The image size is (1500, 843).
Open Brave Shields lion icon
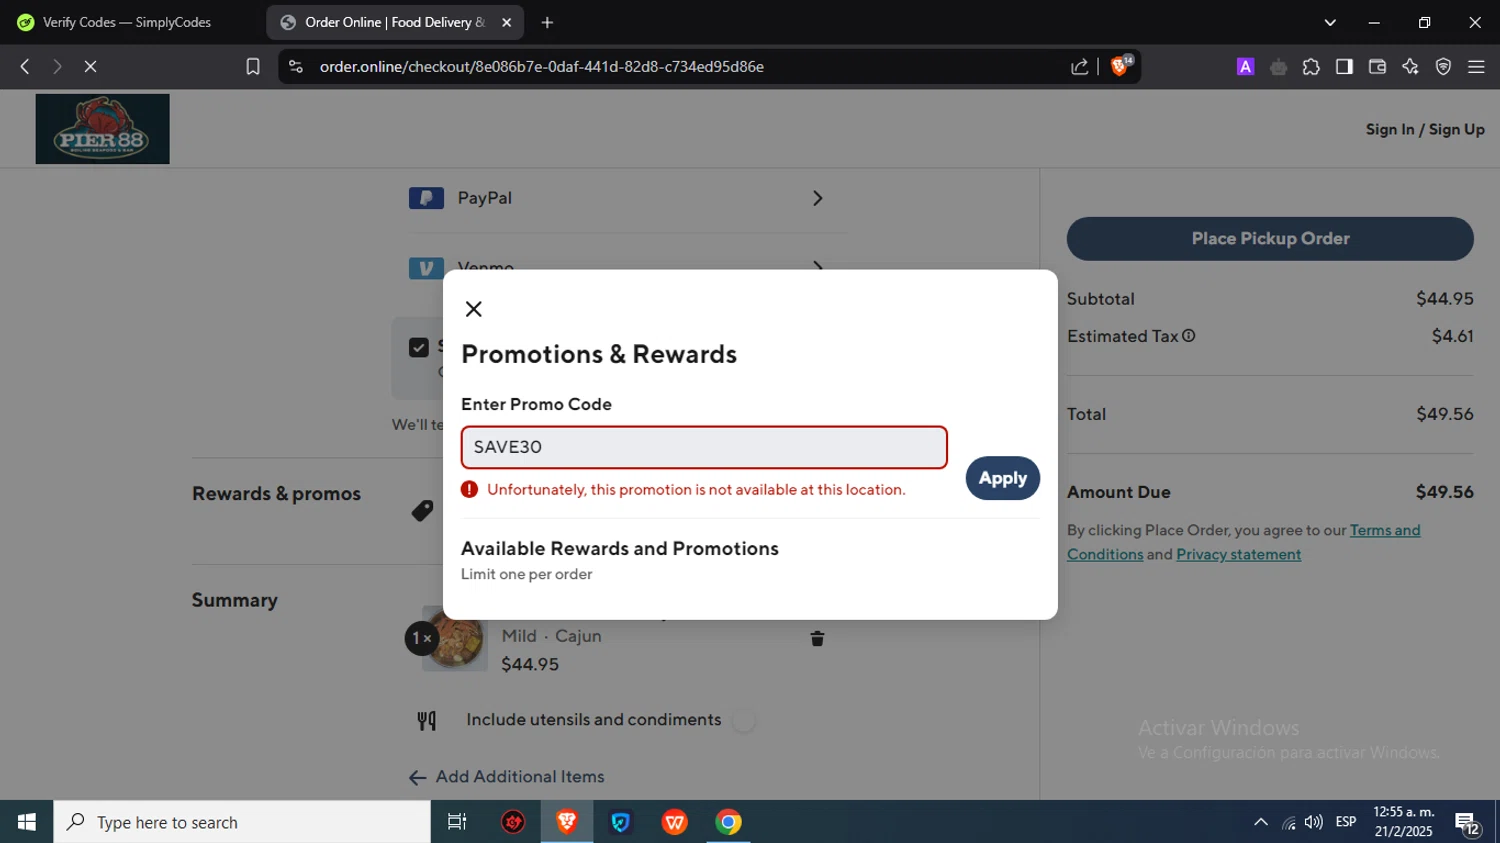1121,66
